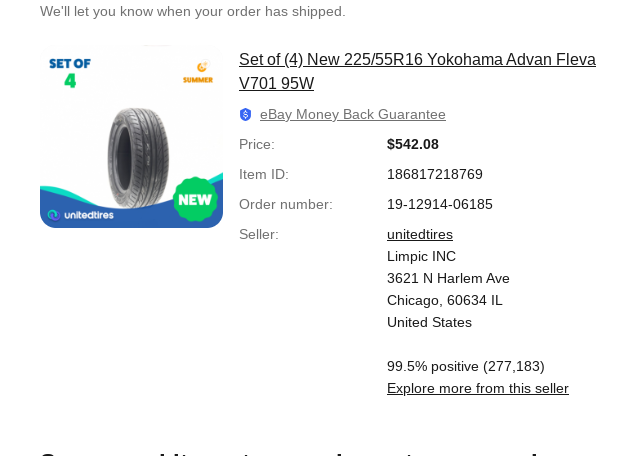Open the Yokohama Advan Fleva V701 listing title
The image size is (640, 456).
pos(417,71)
